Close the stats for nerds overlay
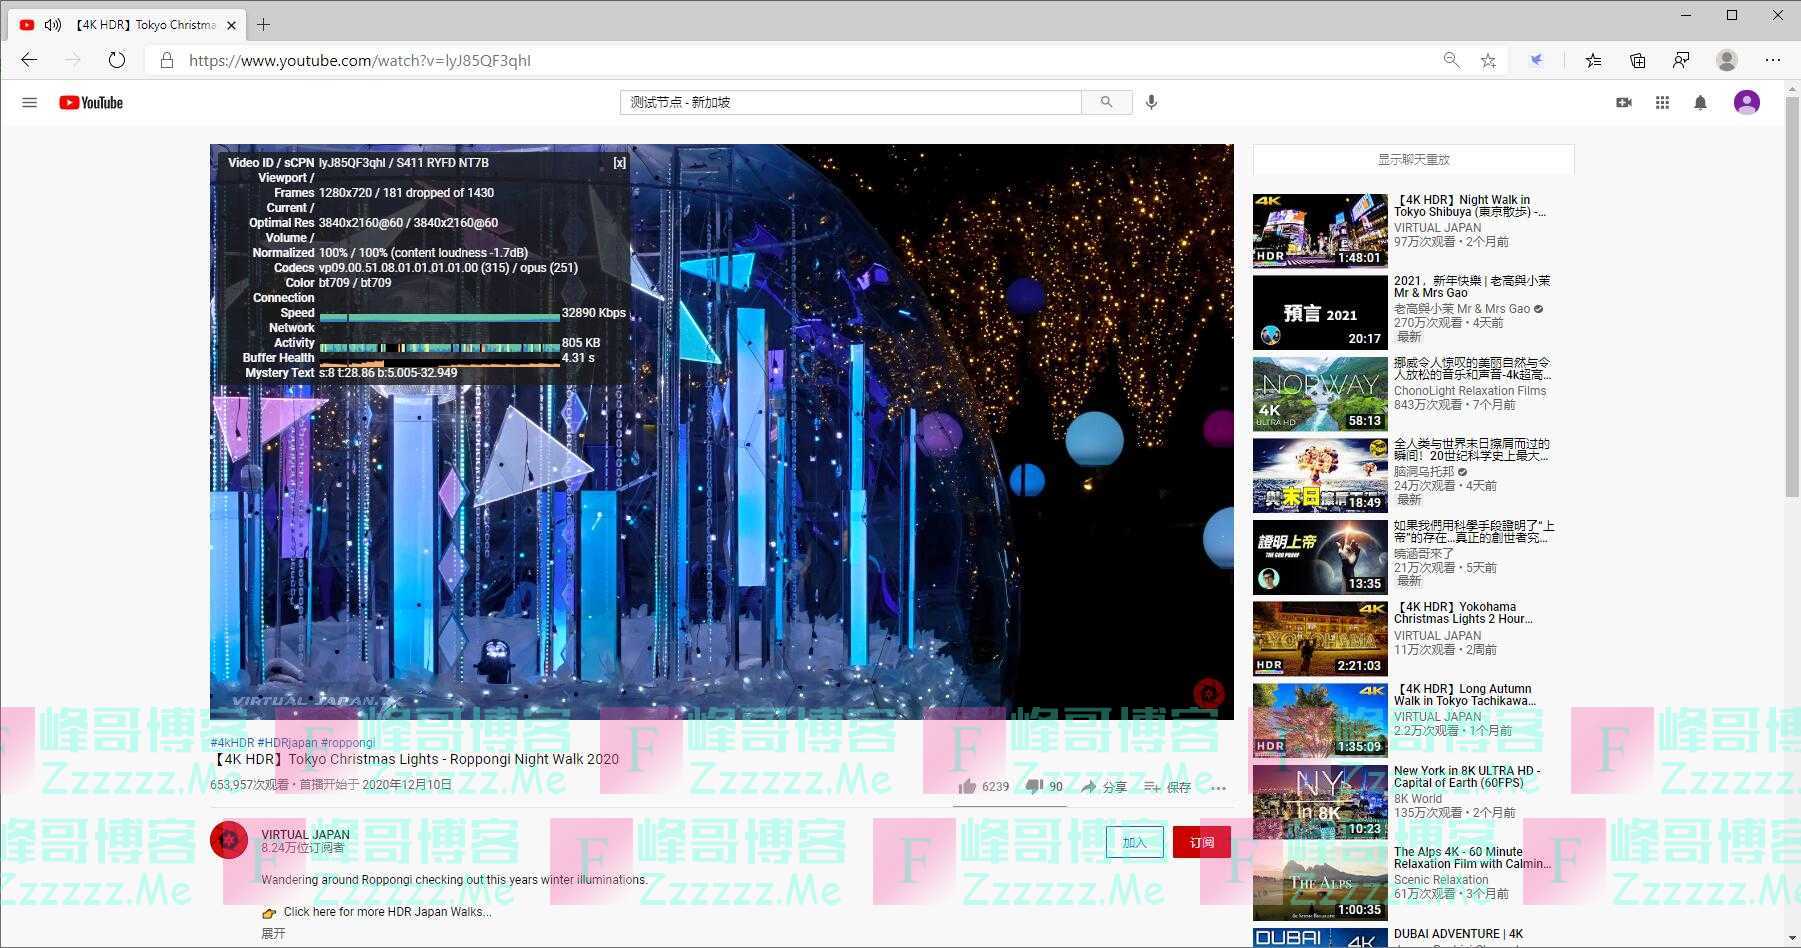 click(x=619, y=163)
